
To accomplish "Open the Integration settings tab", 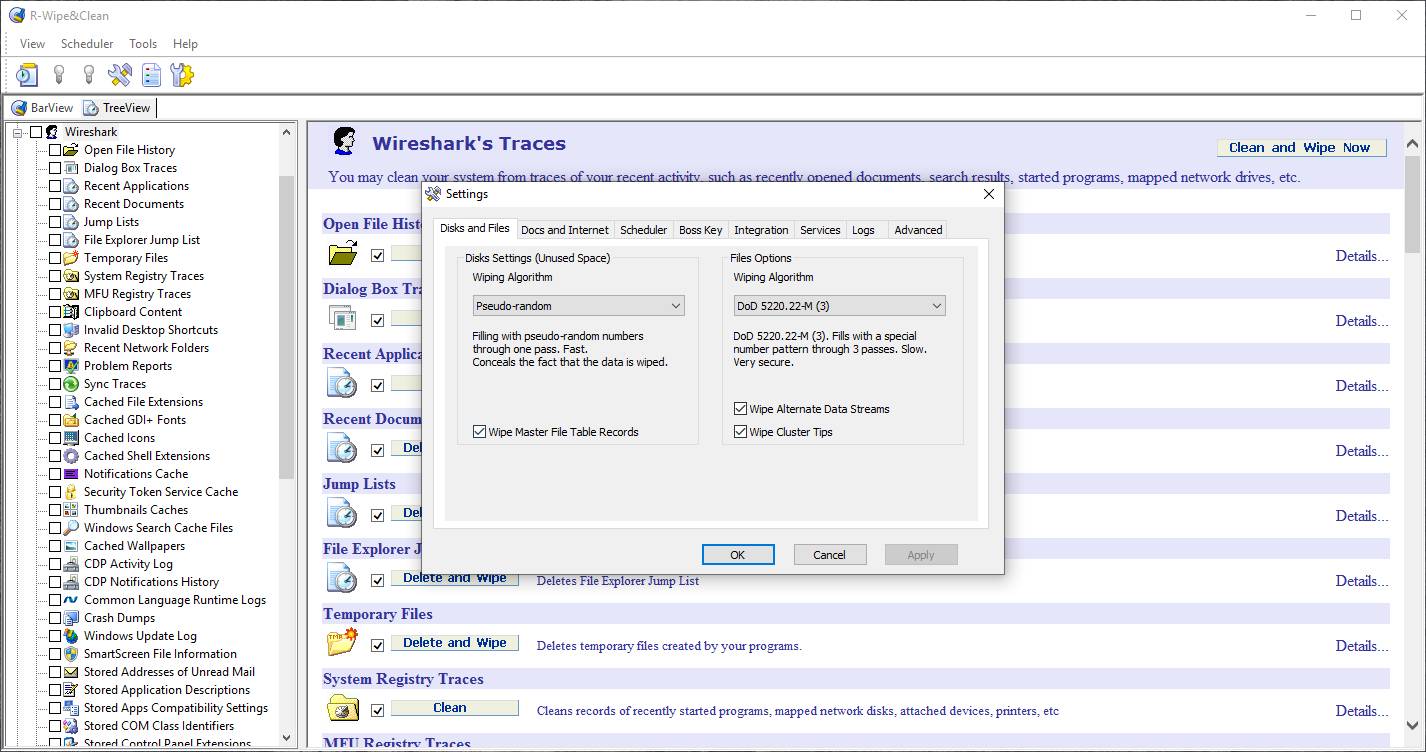I will coord(761,230).
